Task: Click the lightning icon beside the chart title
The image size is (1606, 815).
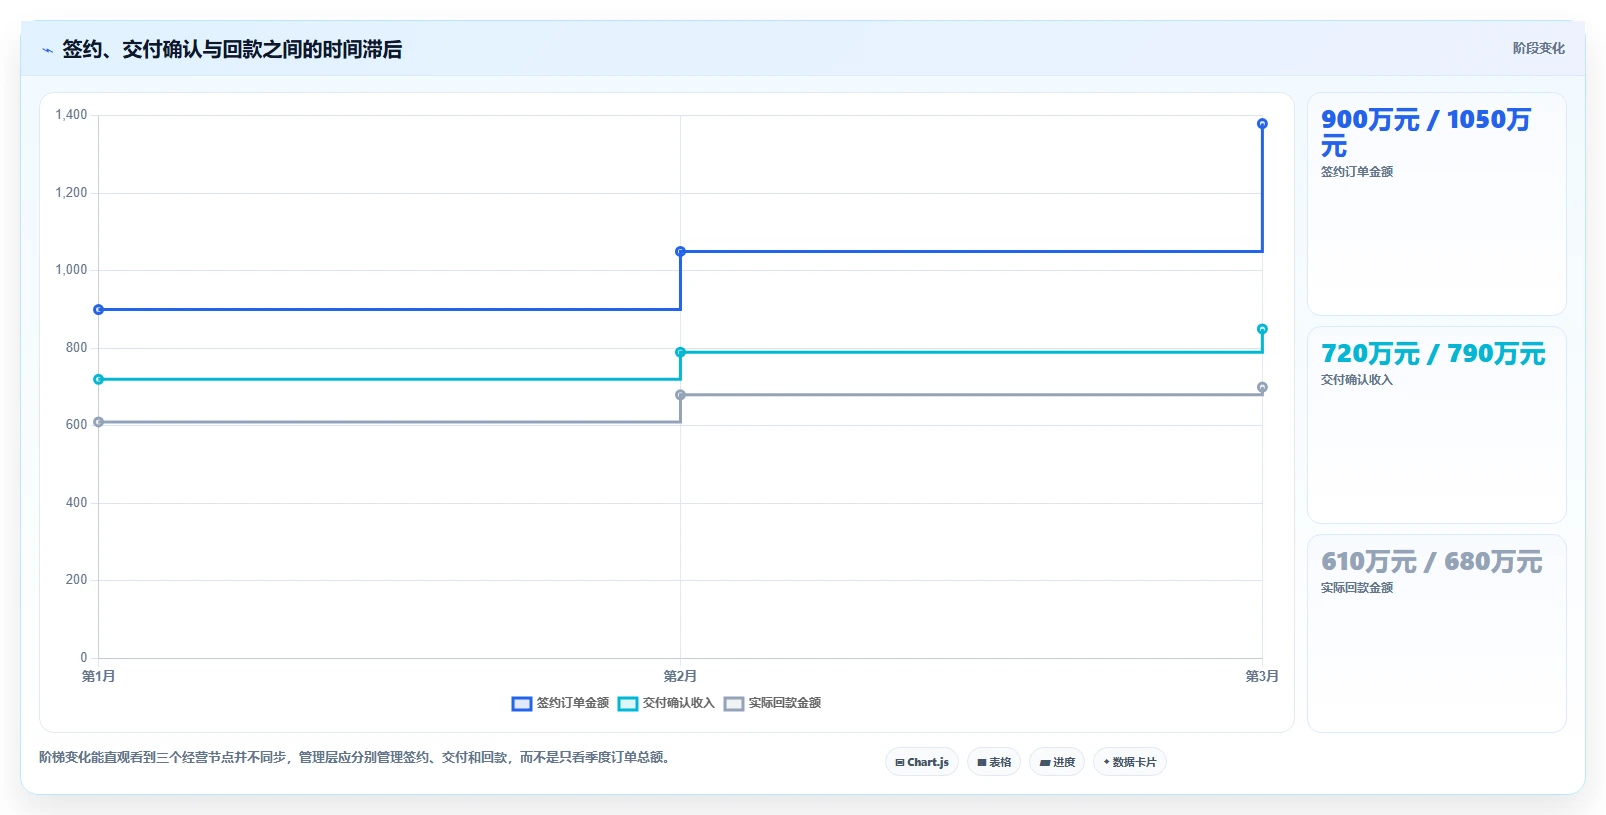Action: [x=47, y=50]
